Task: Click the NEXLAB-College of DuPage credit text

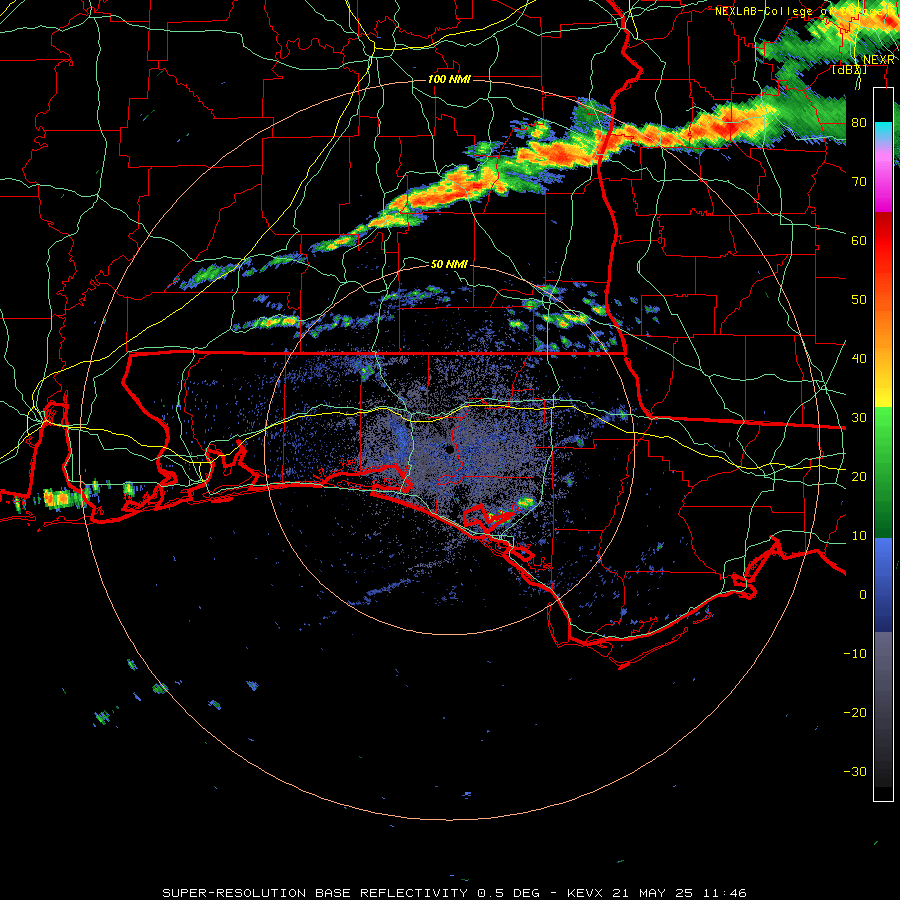Action: 805,11
